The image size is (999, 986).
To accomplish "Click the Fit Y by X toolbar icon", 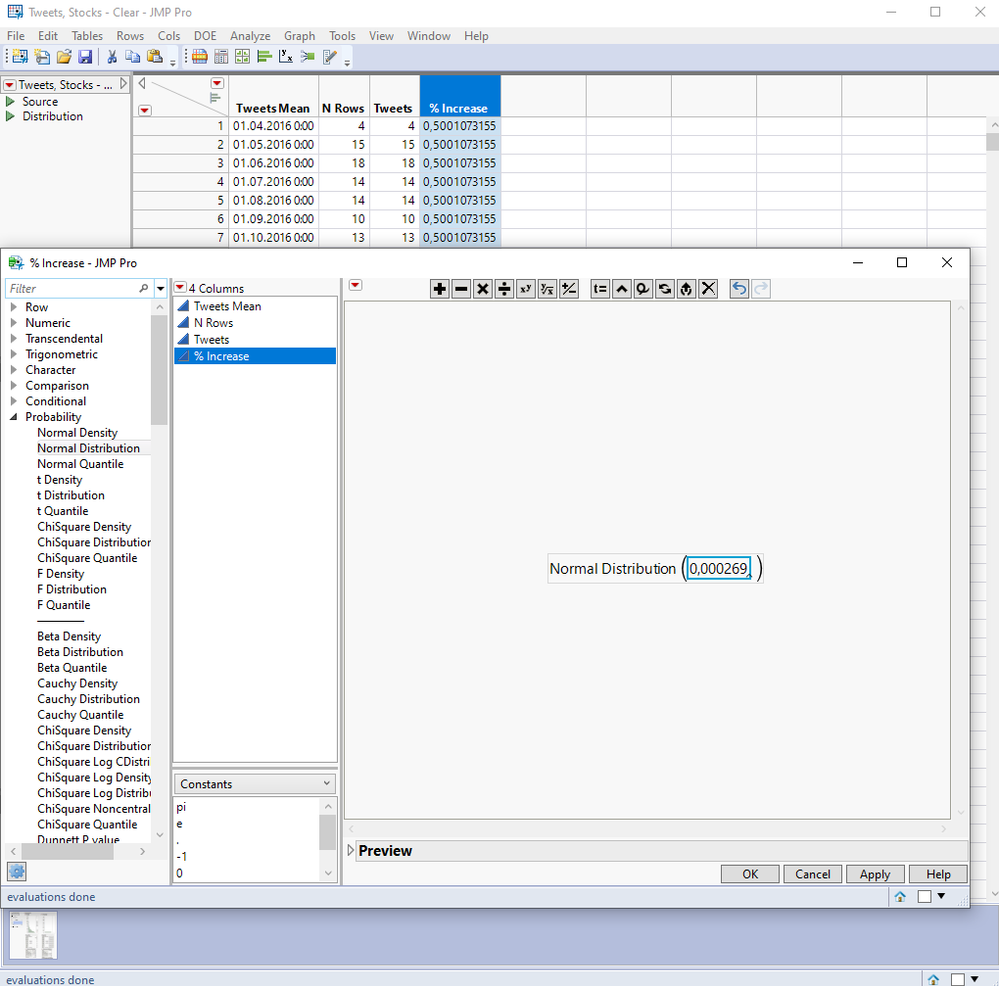I will click(x=286, y=57).
